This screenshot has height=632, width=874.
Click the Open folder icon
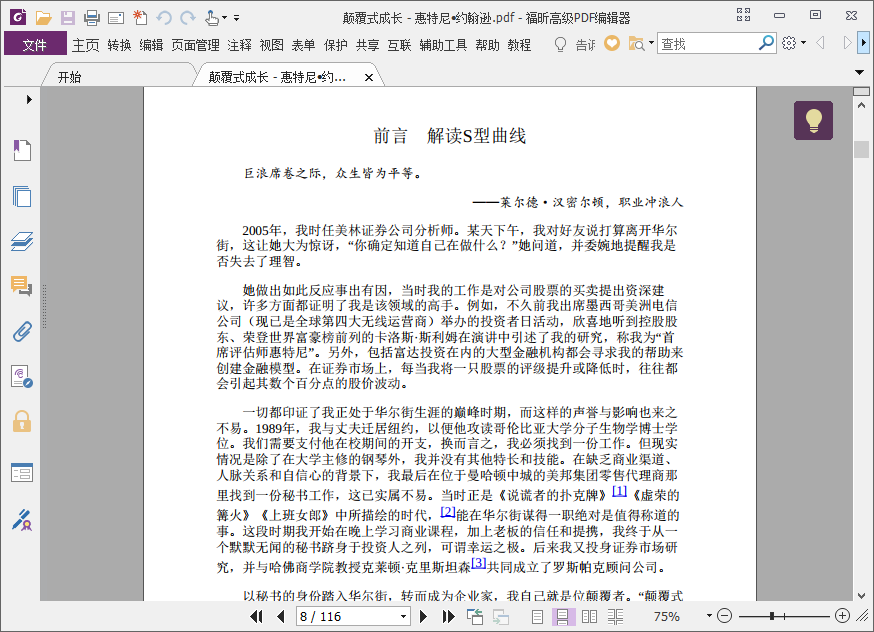[43, 18]
